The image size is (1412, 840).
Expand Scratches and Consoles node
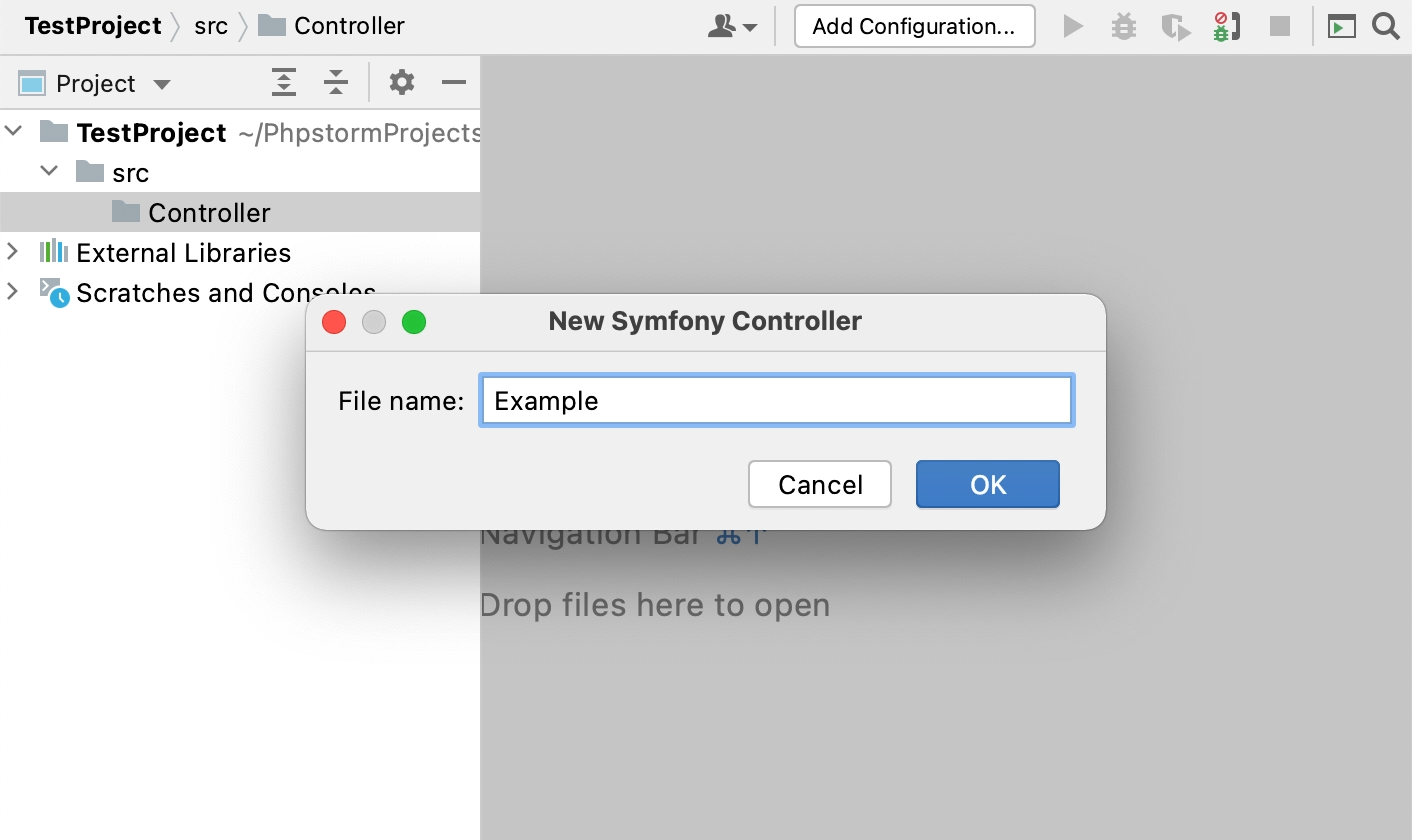[12, 291]
